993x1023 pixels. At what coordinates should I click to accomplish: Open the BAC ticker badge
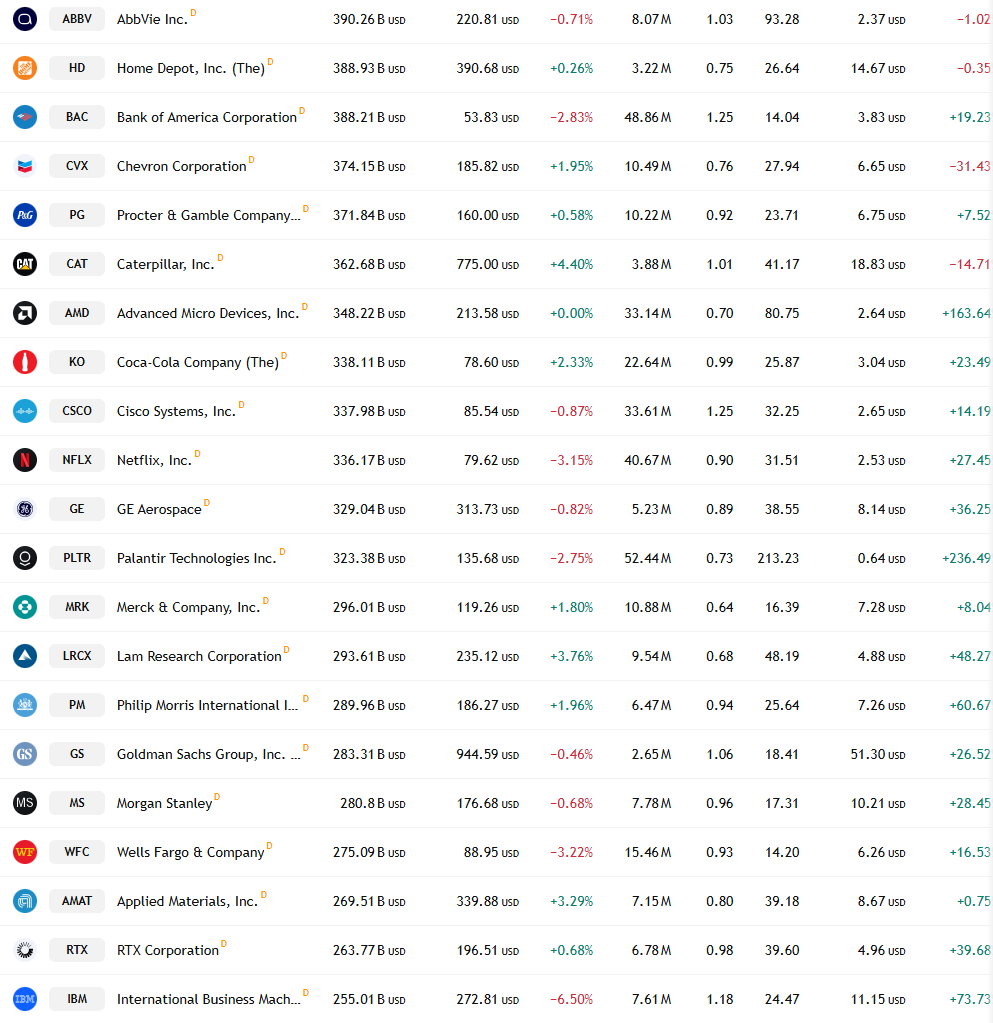[x=77, y=117]
